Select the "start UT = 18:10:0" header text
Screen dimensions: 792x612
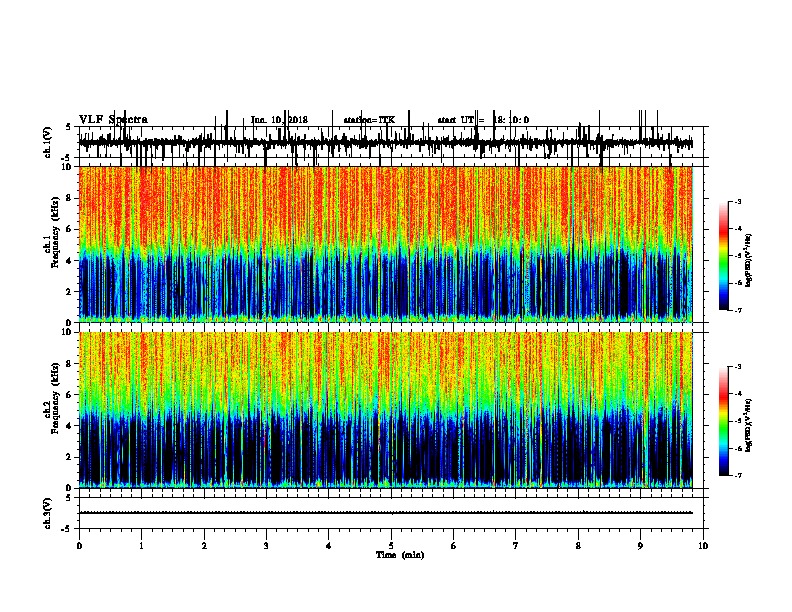483,120
